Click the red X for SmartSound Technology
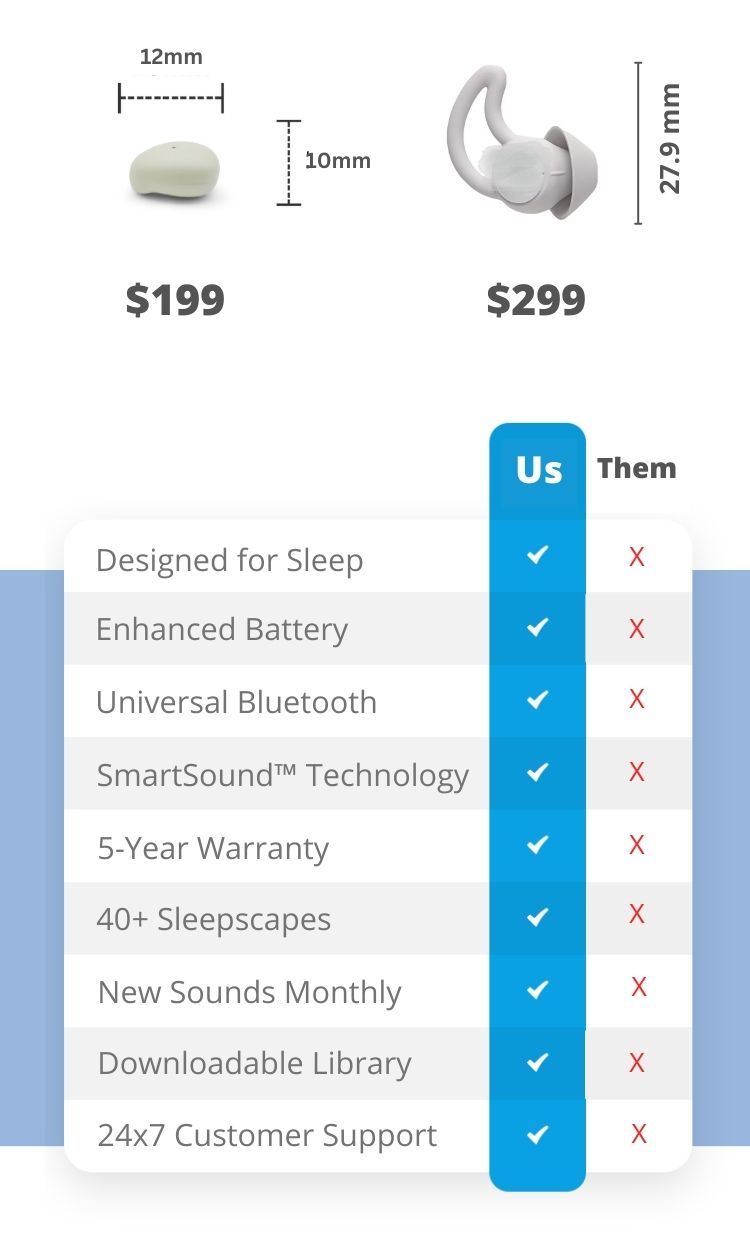This screenshot has height=1250, width=750. coord(637,771)
